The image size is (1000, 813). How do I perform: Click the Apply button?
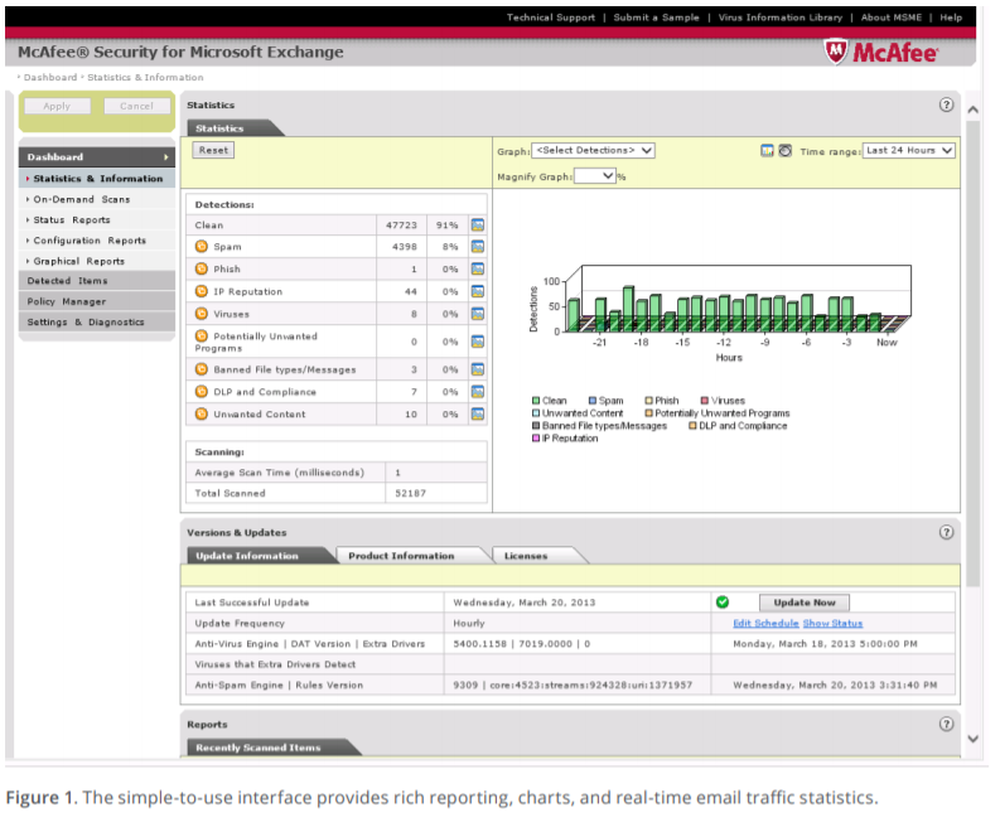tap(57, 106)
